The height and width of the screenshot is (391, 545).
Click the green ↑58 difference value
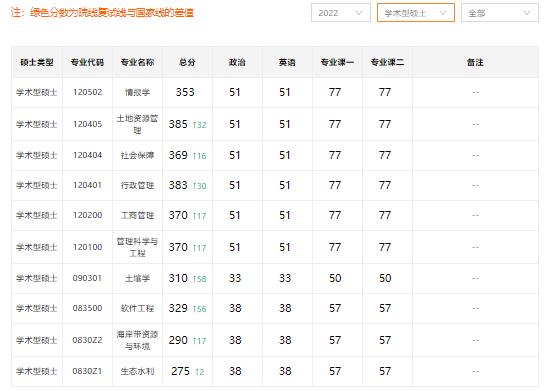pyautogui.click(x=200, y=279)
